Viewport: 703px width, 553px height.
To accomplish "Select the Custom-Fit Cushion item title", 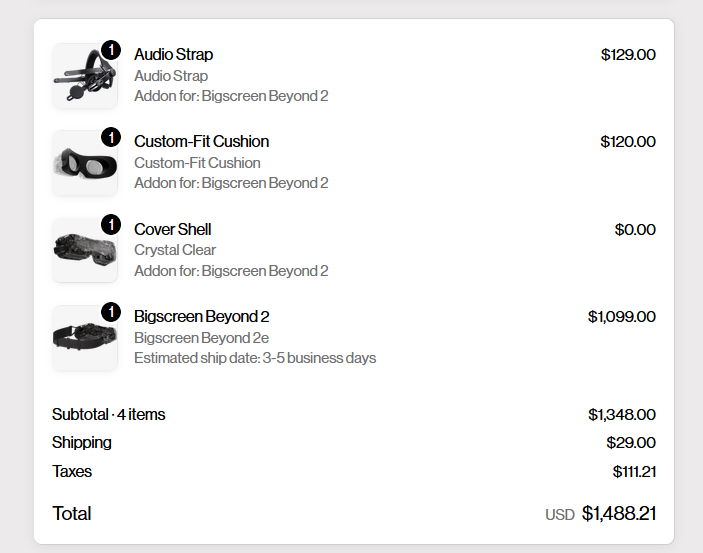I will point(201,141).
